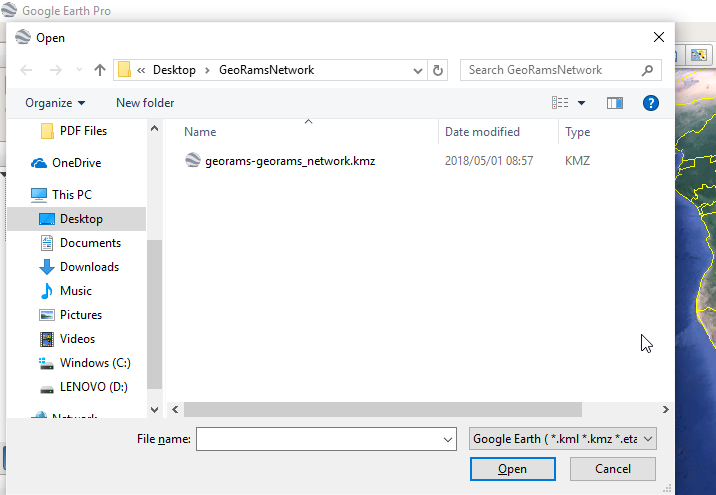Viewport: 716px width, 495px height.
Task: Click the Cancel button
Action: 612,469
